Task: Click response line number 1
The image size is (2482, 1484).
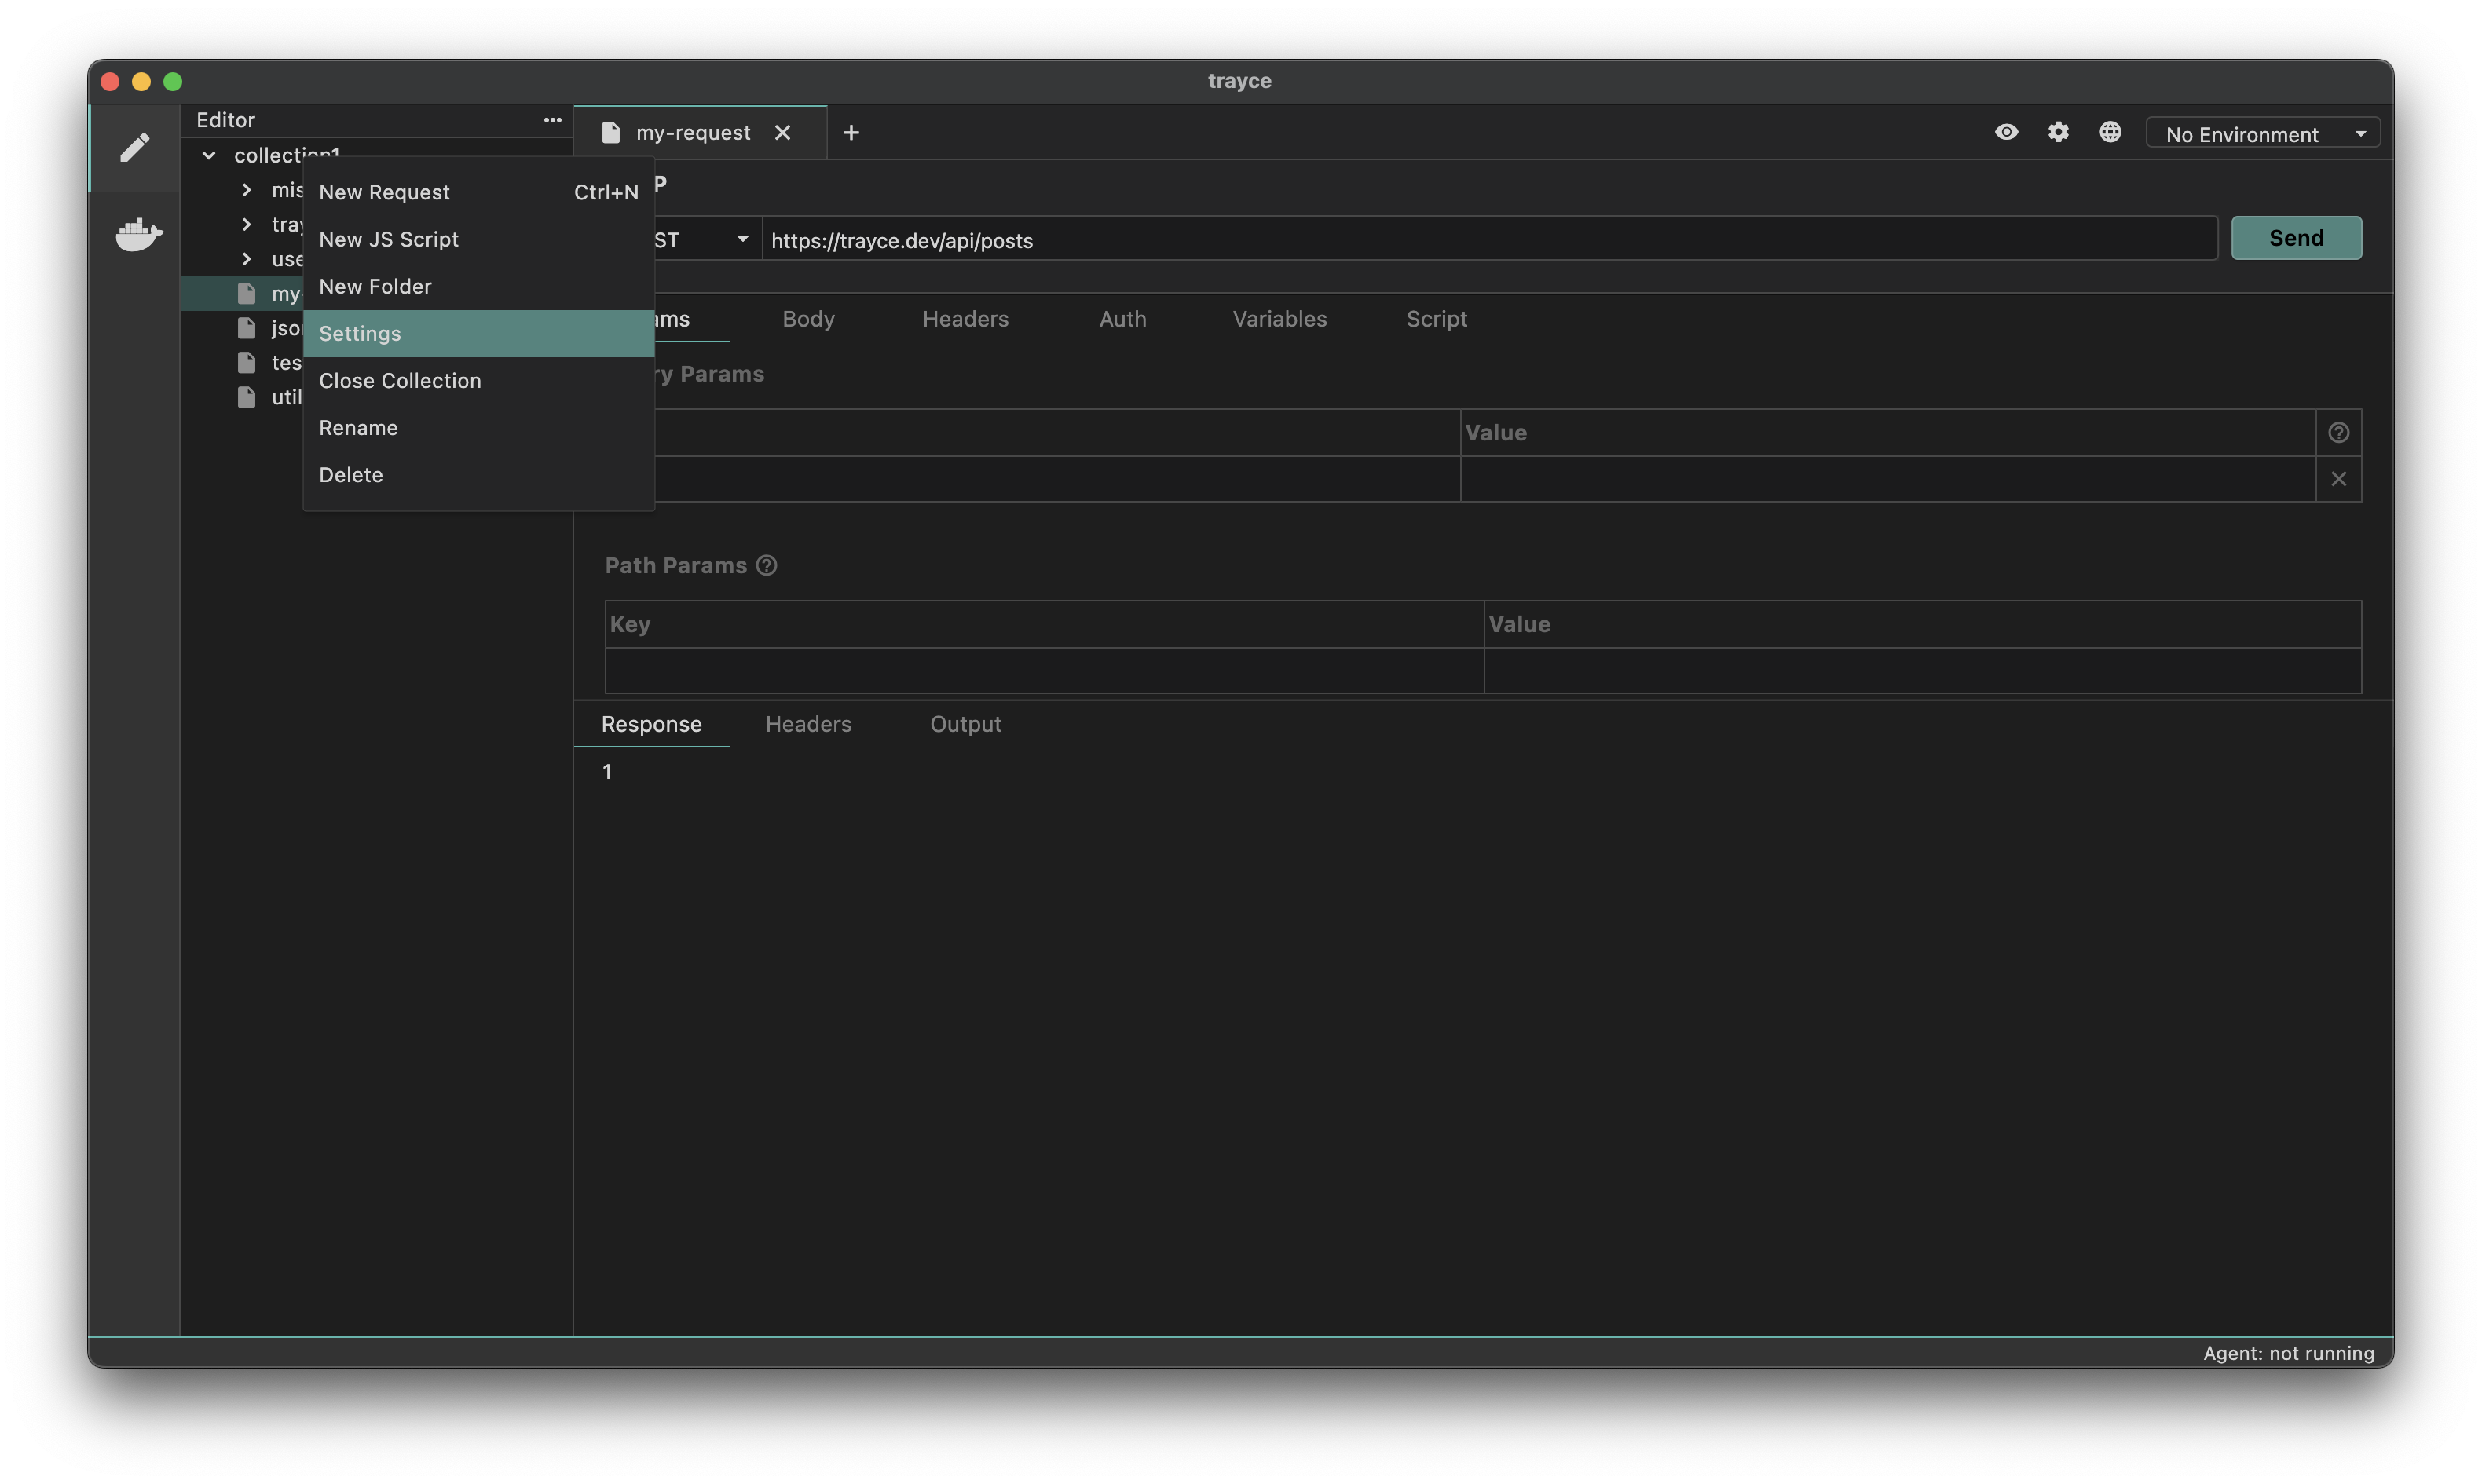Action: (607, 772)
